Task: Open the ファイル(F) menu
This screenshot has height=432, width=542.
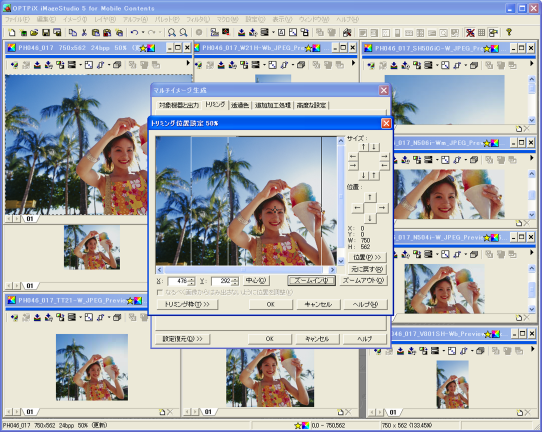Action: click(x=17, y=19)
